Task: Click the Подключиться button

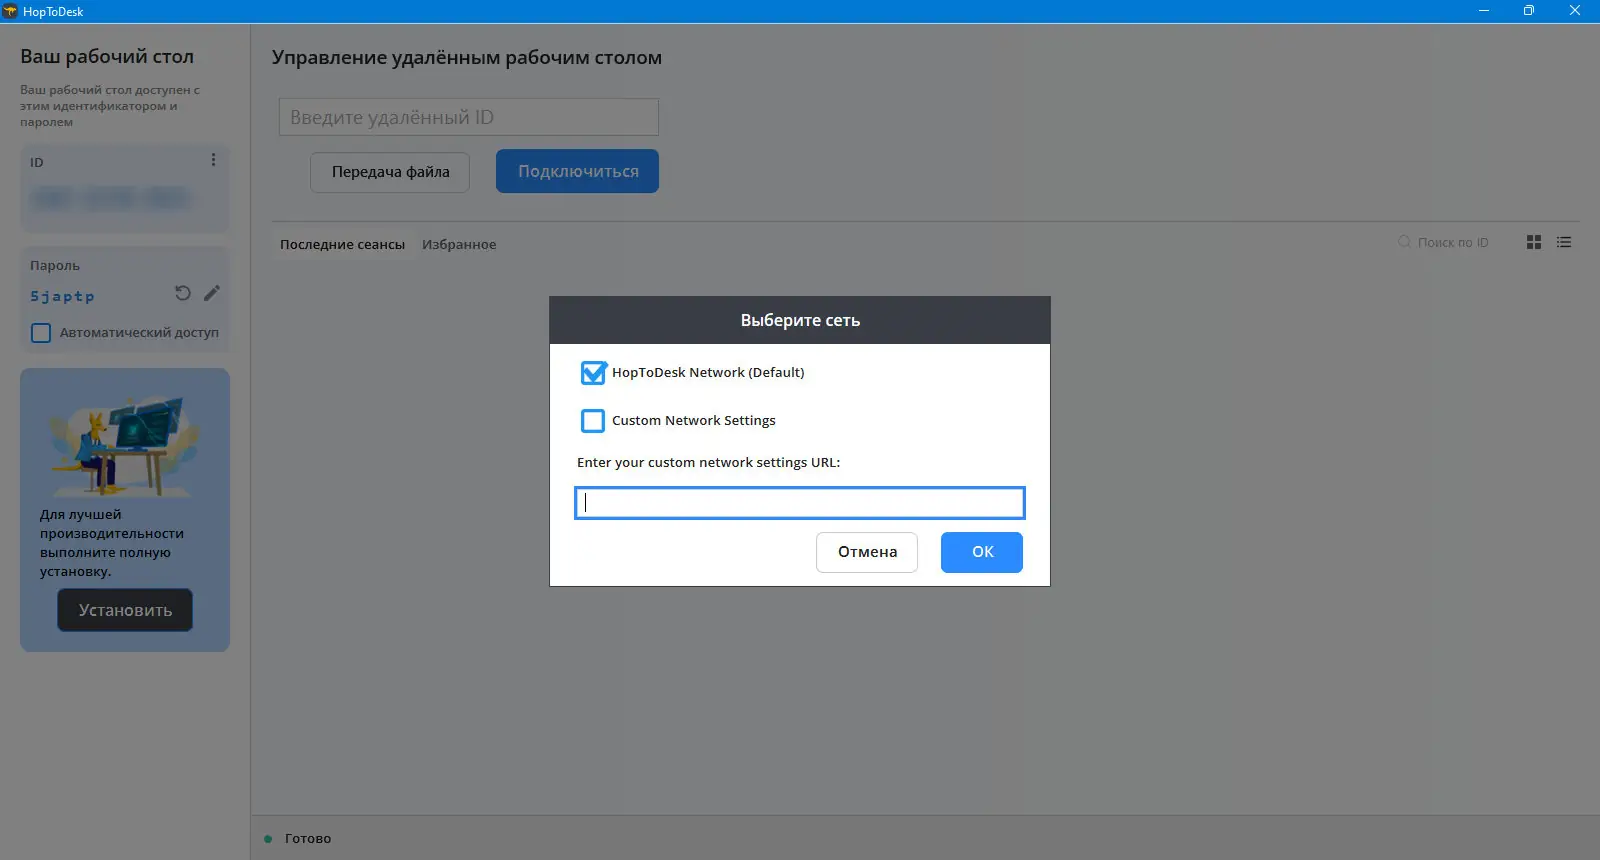Action: click(578, 171)
